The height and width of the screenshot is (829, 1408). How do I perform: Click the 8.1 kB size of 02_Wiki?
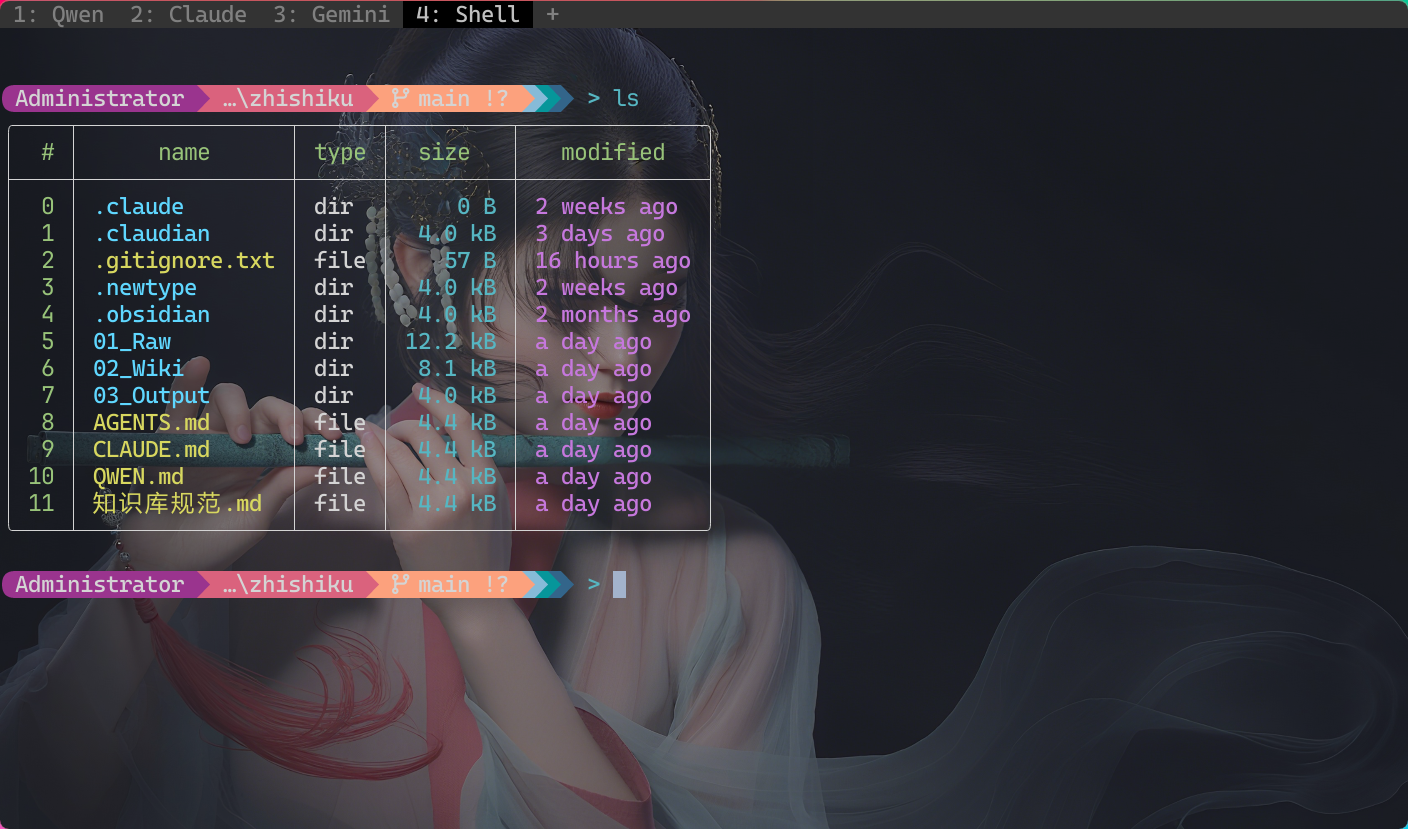457,369
